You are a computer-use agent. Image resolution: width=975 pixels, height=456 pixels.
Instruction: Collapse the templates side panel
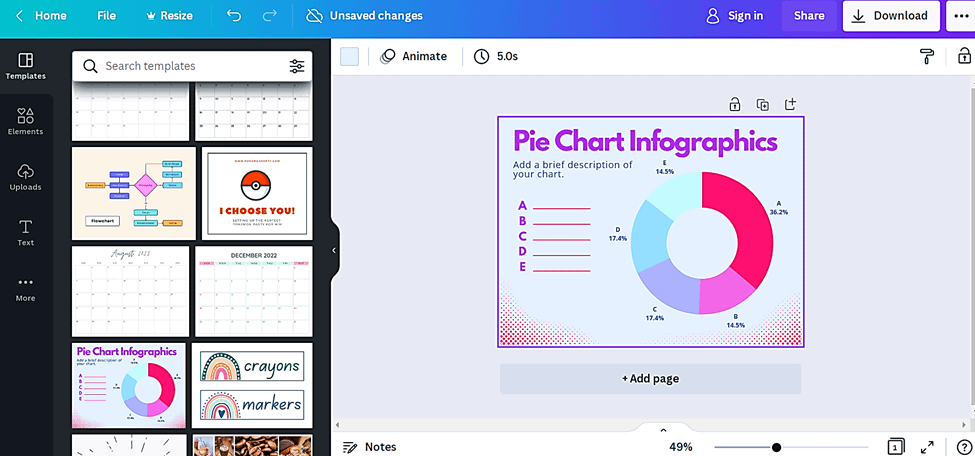click(334, 250)
